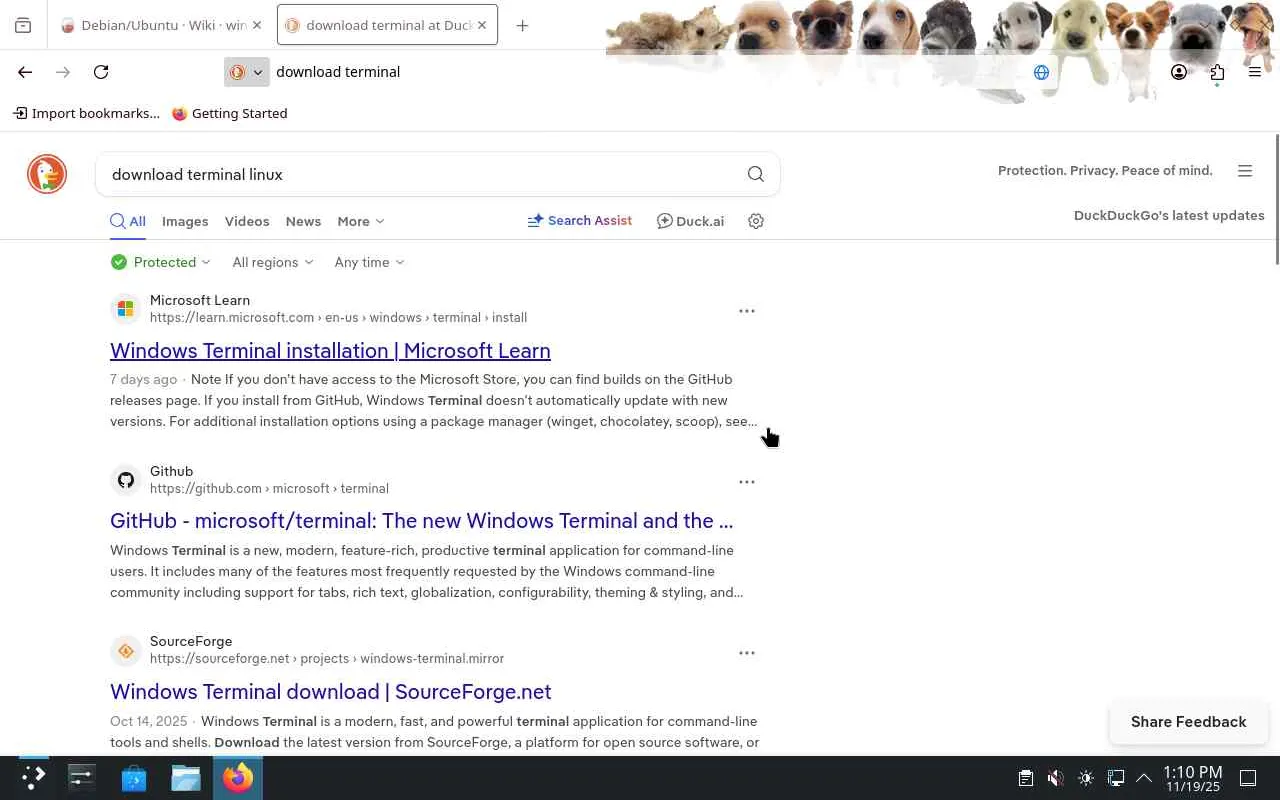Open more options for Github result
Image resolution: width=1280 pixels, height=800 pixels.
[x=747, y=482]
